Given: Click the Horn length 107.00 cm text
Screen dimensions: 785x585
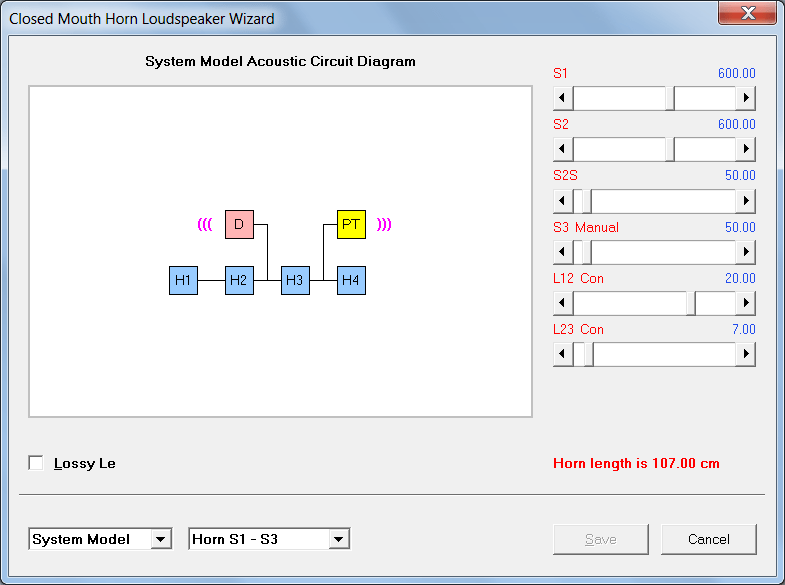Looking at the screenshot, I should coord(636,463).
